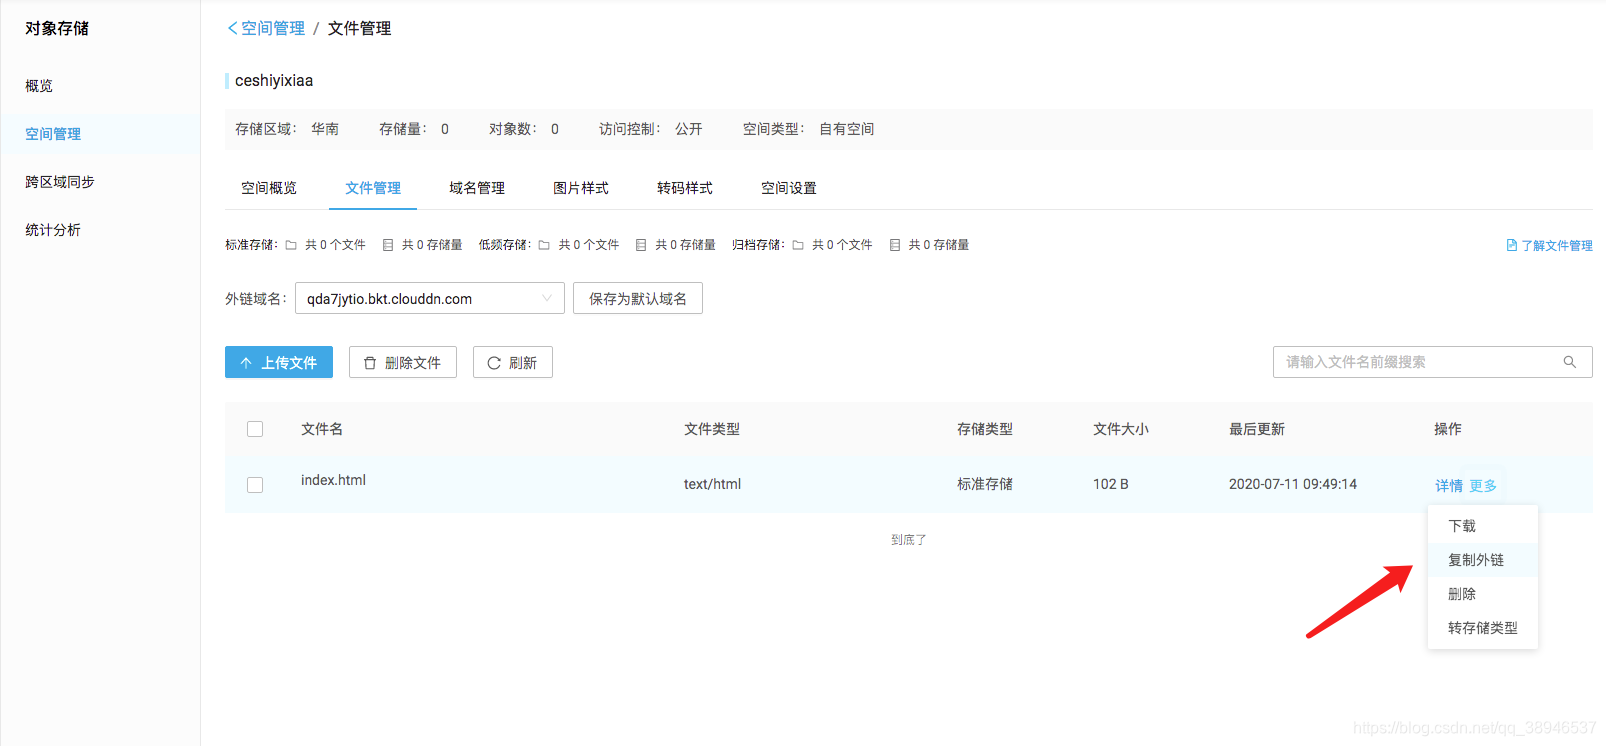Click the ceshiyixiaa bucket name
The image size is (1606, 746).
(274, 81)
